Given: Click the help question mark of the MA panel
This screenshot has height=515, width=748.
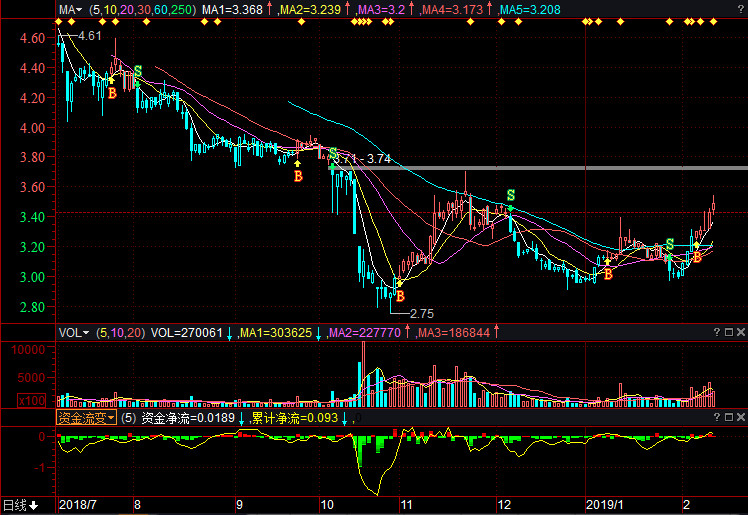Looking at the screenshot, I should 741,10.
